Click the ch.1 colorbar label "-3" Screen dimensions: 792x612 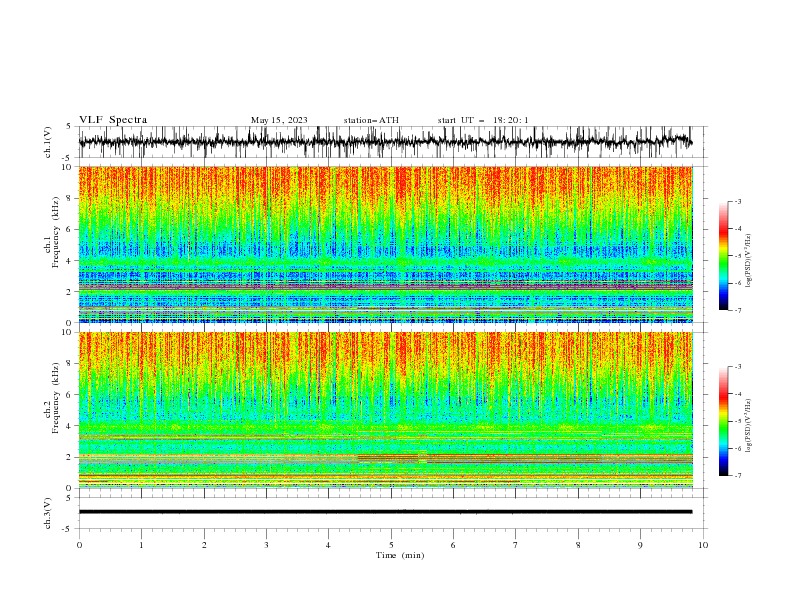pyautogui.click(x=737, y=201)
